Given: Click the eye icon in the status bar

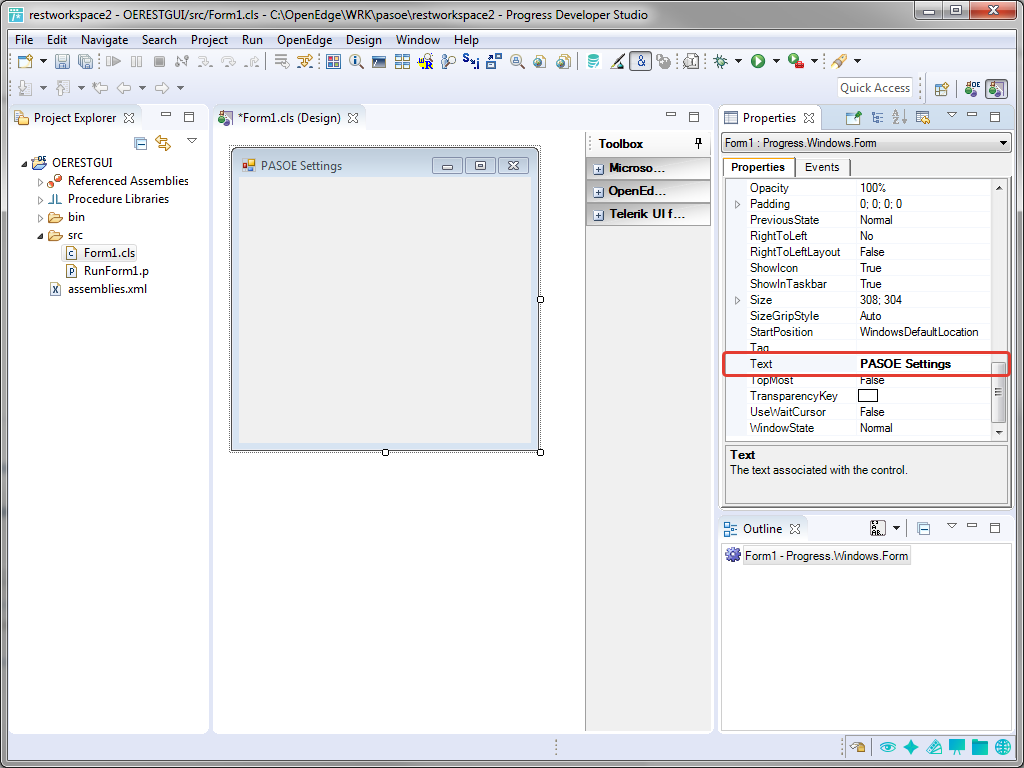Looking at the screenshot, I should click(x=887, y=747).
